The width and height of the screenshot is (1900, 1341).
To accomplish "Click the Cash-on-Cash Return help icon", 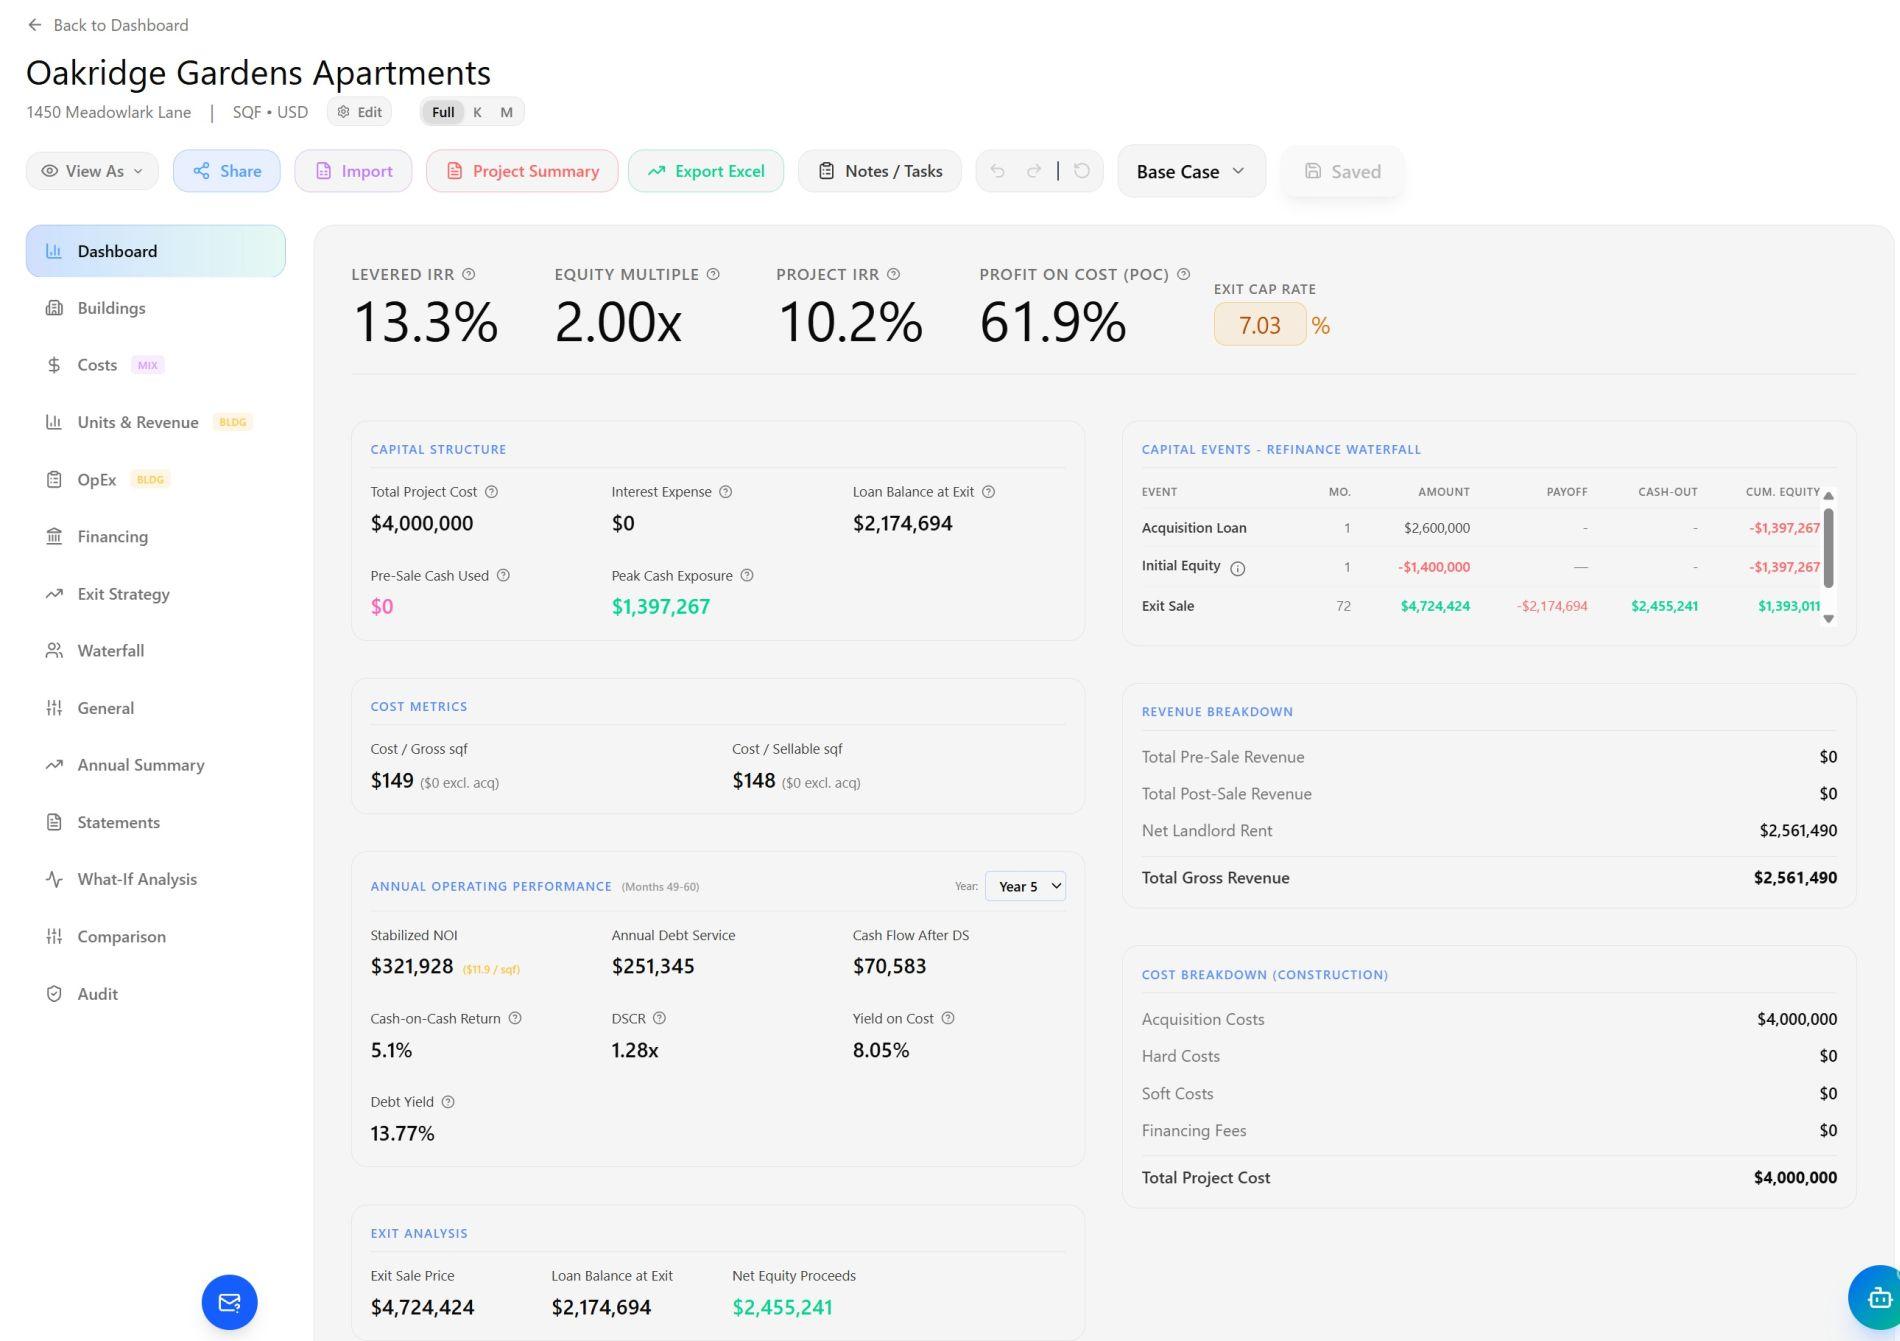I will click(515, 1019).
